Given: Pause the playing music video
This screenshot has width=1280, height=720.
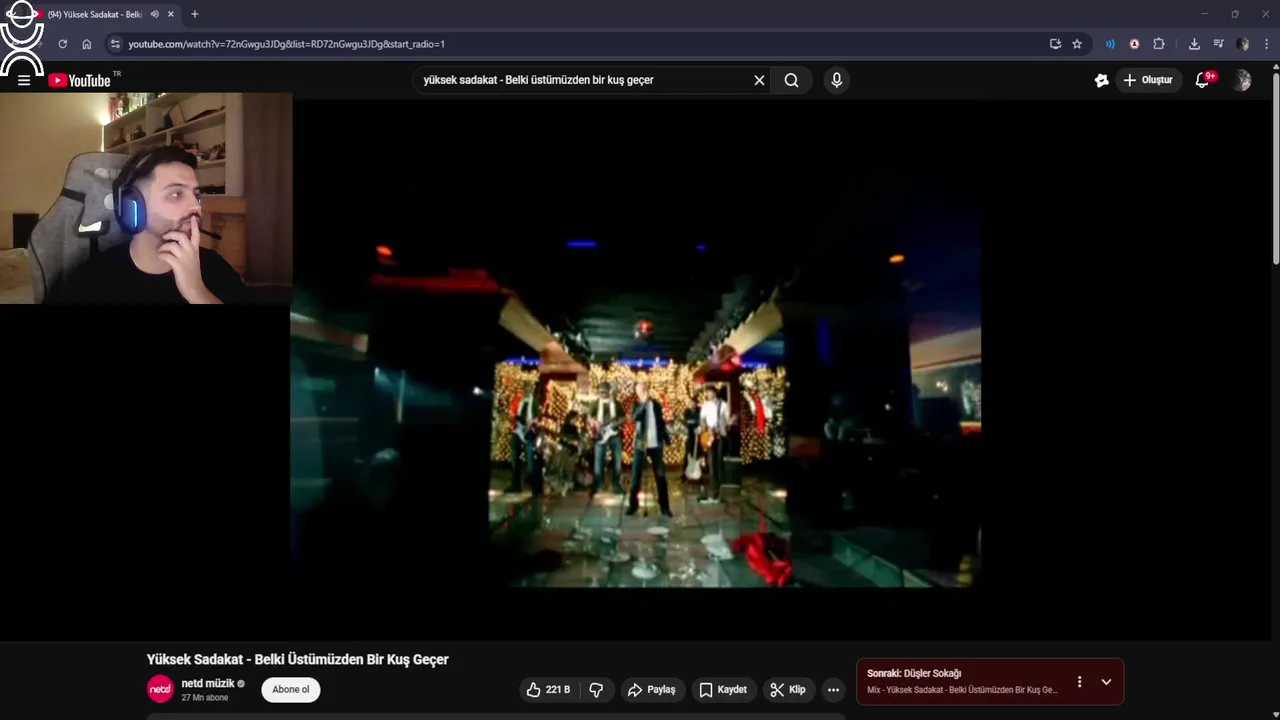Looking at the screenshot, I should pos(635,370).
